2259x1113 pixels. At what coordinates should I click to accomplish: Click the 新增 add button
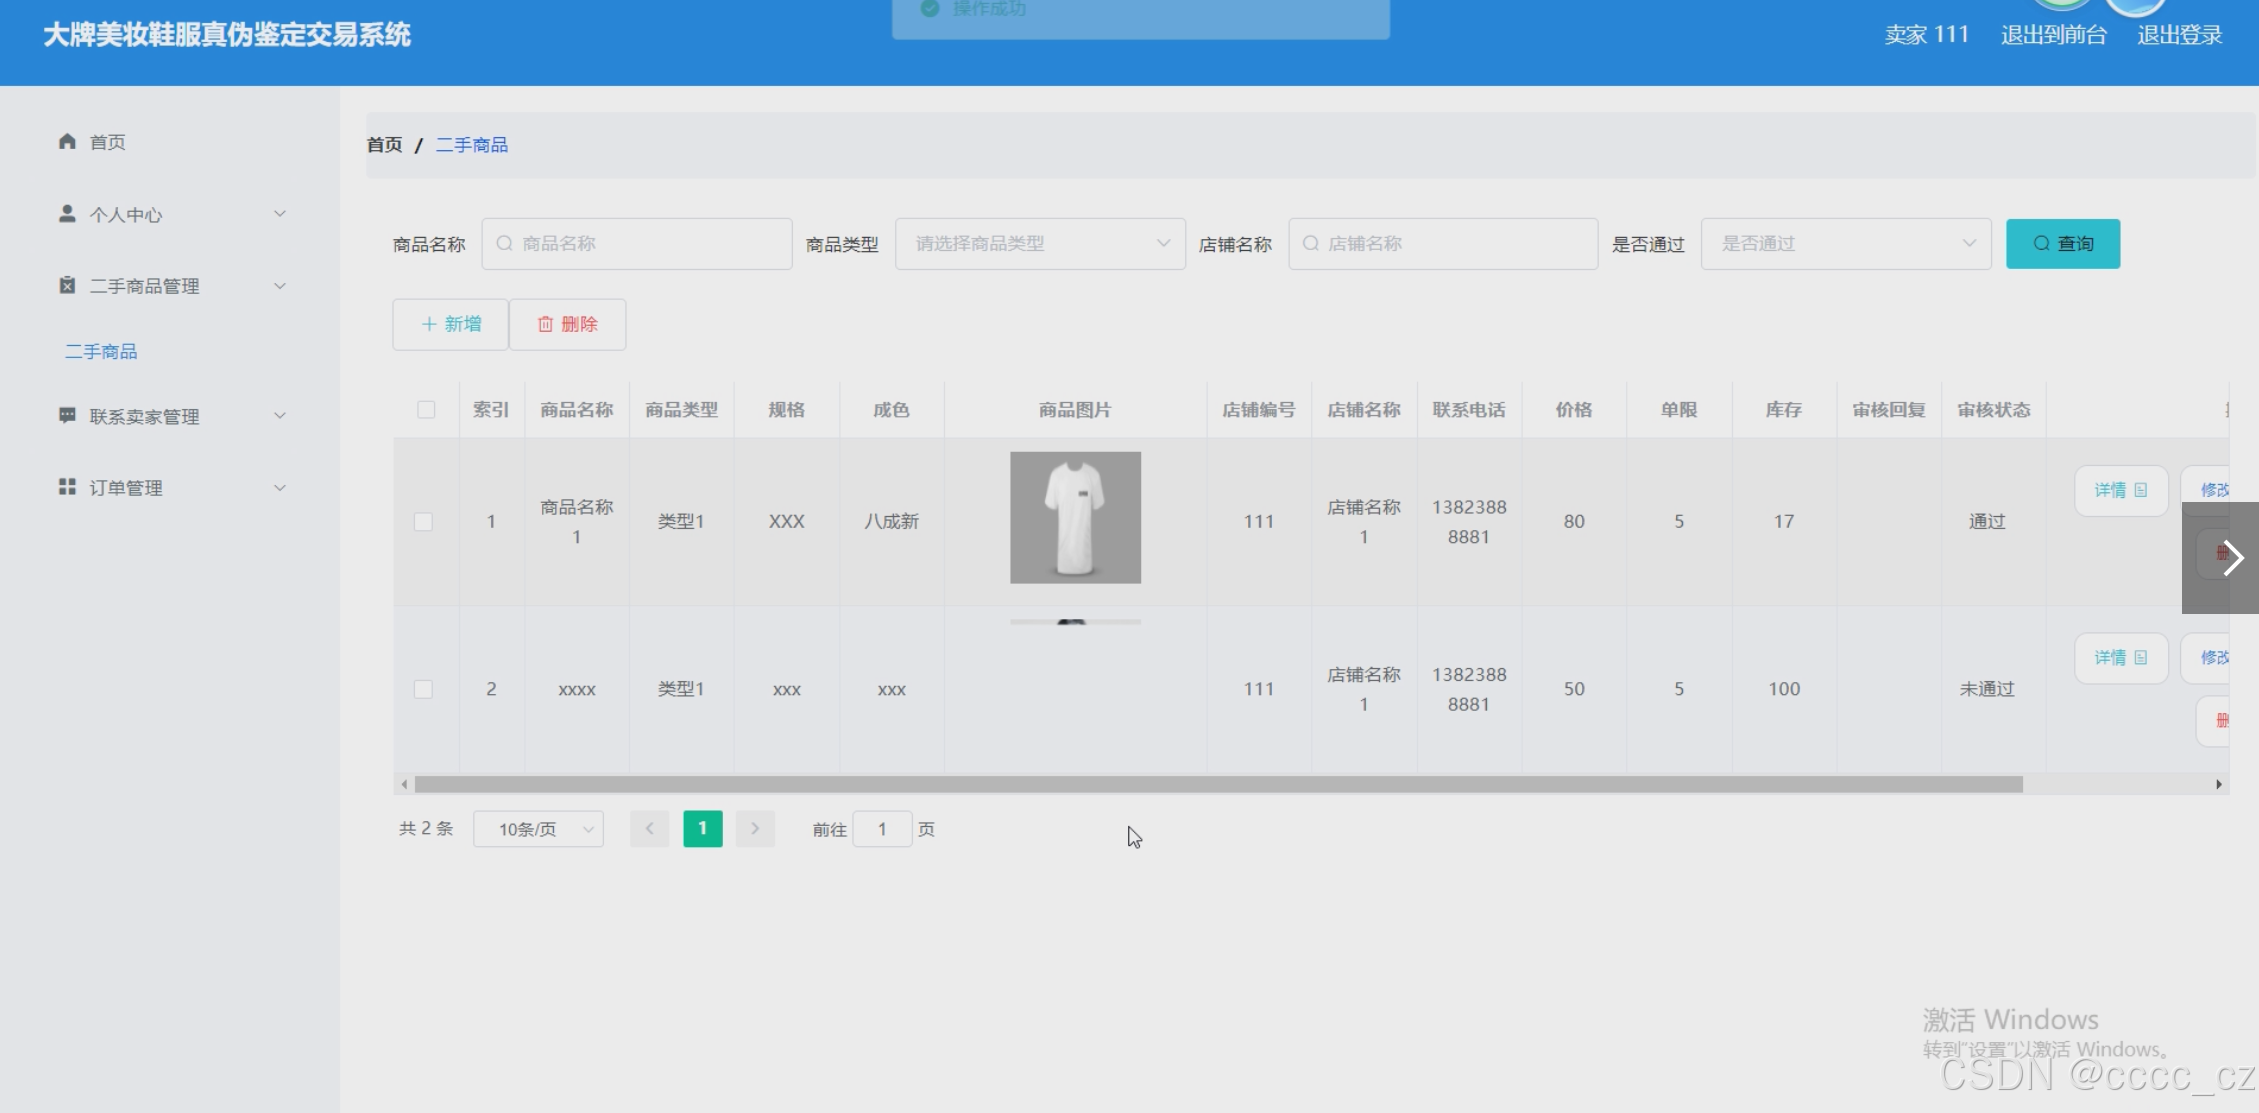tap(451, 324)
